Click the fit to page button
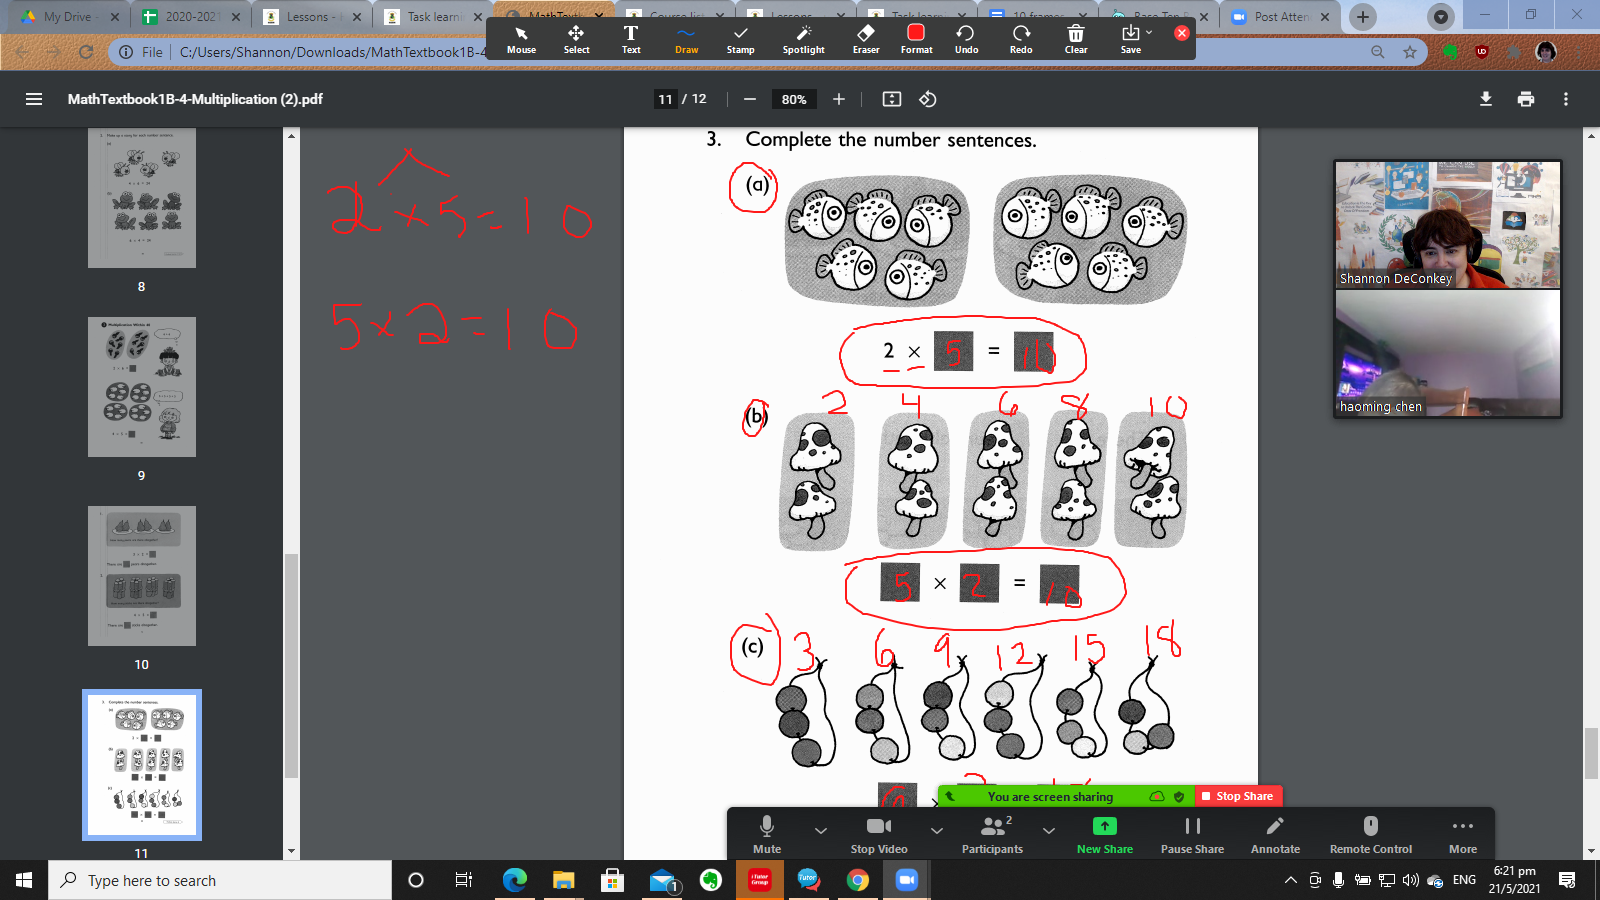Image resolution: width=1600 pixels, height=900 pixels. (892, 99)
